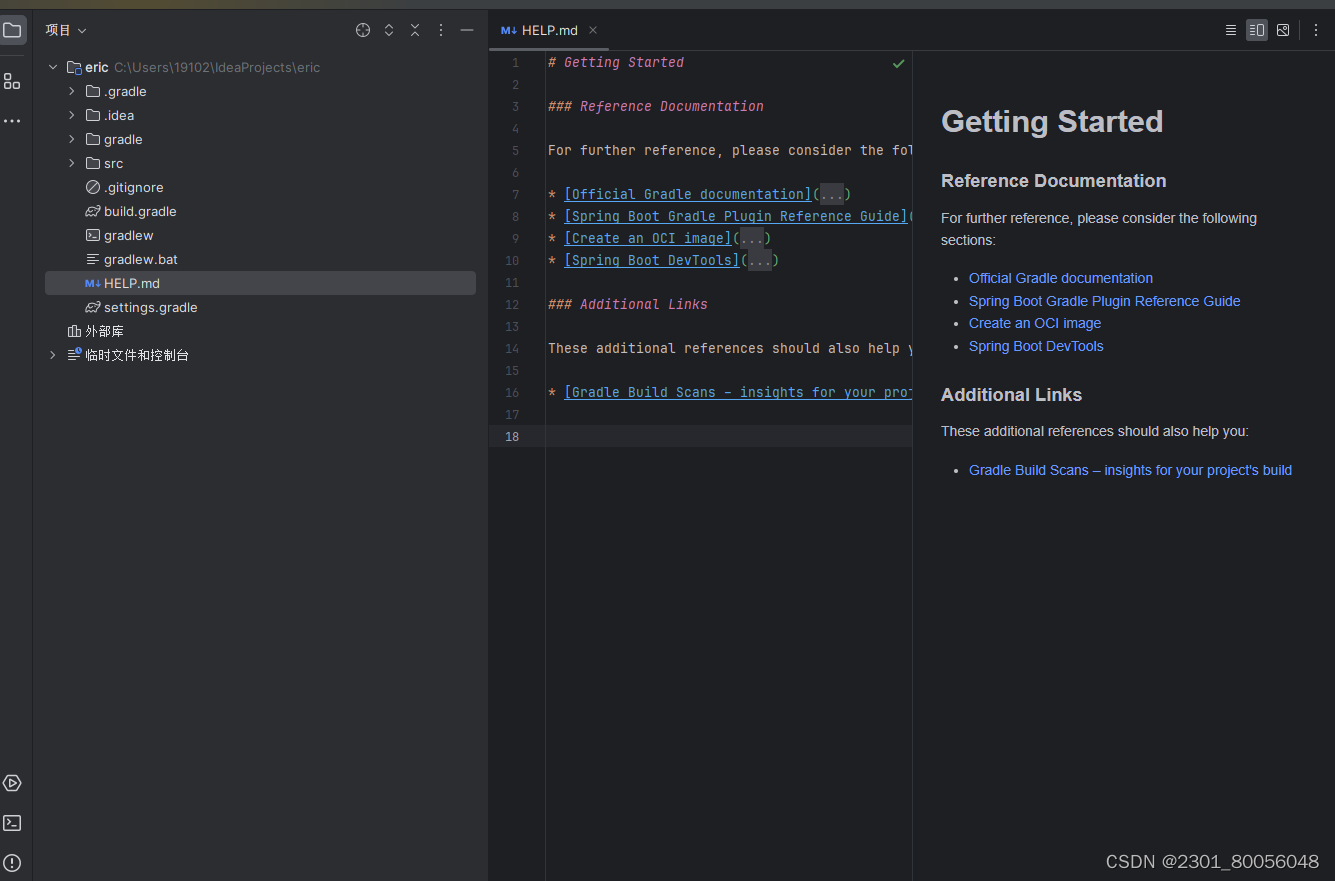The height and width of the screenshot is (881, 1335).
Task: Open build.gradle in project tree
Action: (x=140, y=211)
